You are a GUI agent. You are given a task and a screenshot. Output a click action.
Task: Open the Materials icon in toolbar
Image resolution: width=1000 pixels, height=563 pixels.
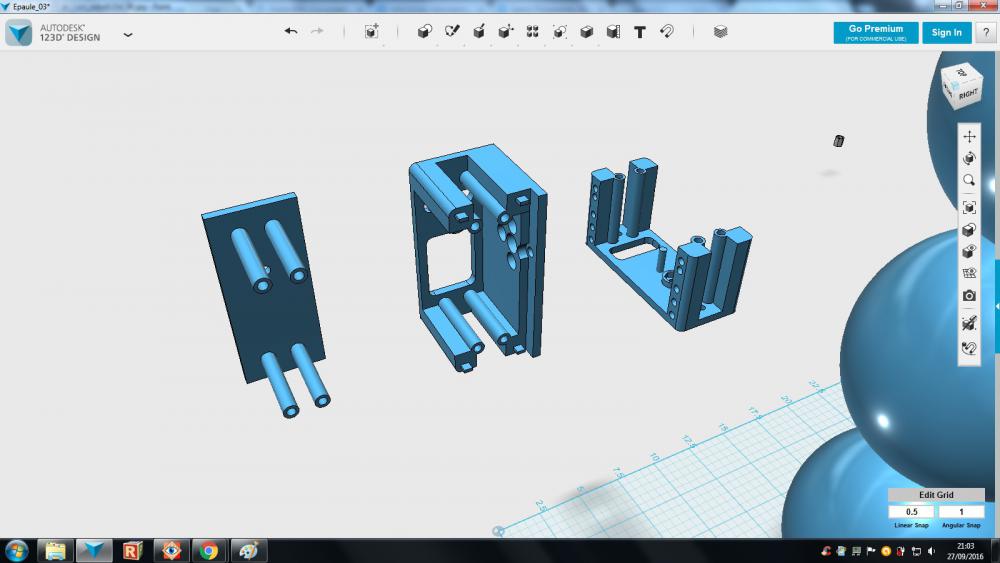coord(721,32)
